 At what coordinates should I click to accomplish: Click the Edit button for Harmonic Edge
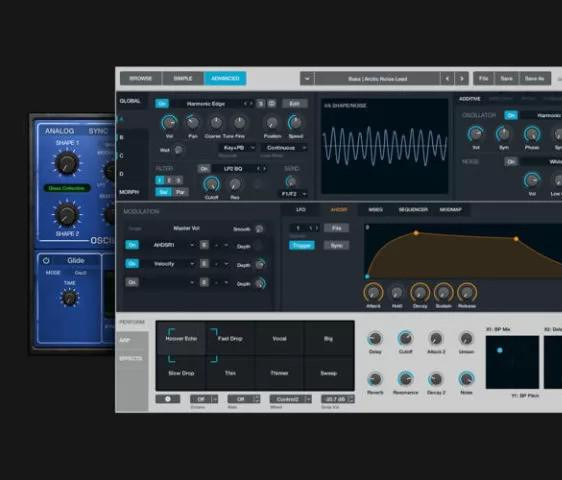294,104
